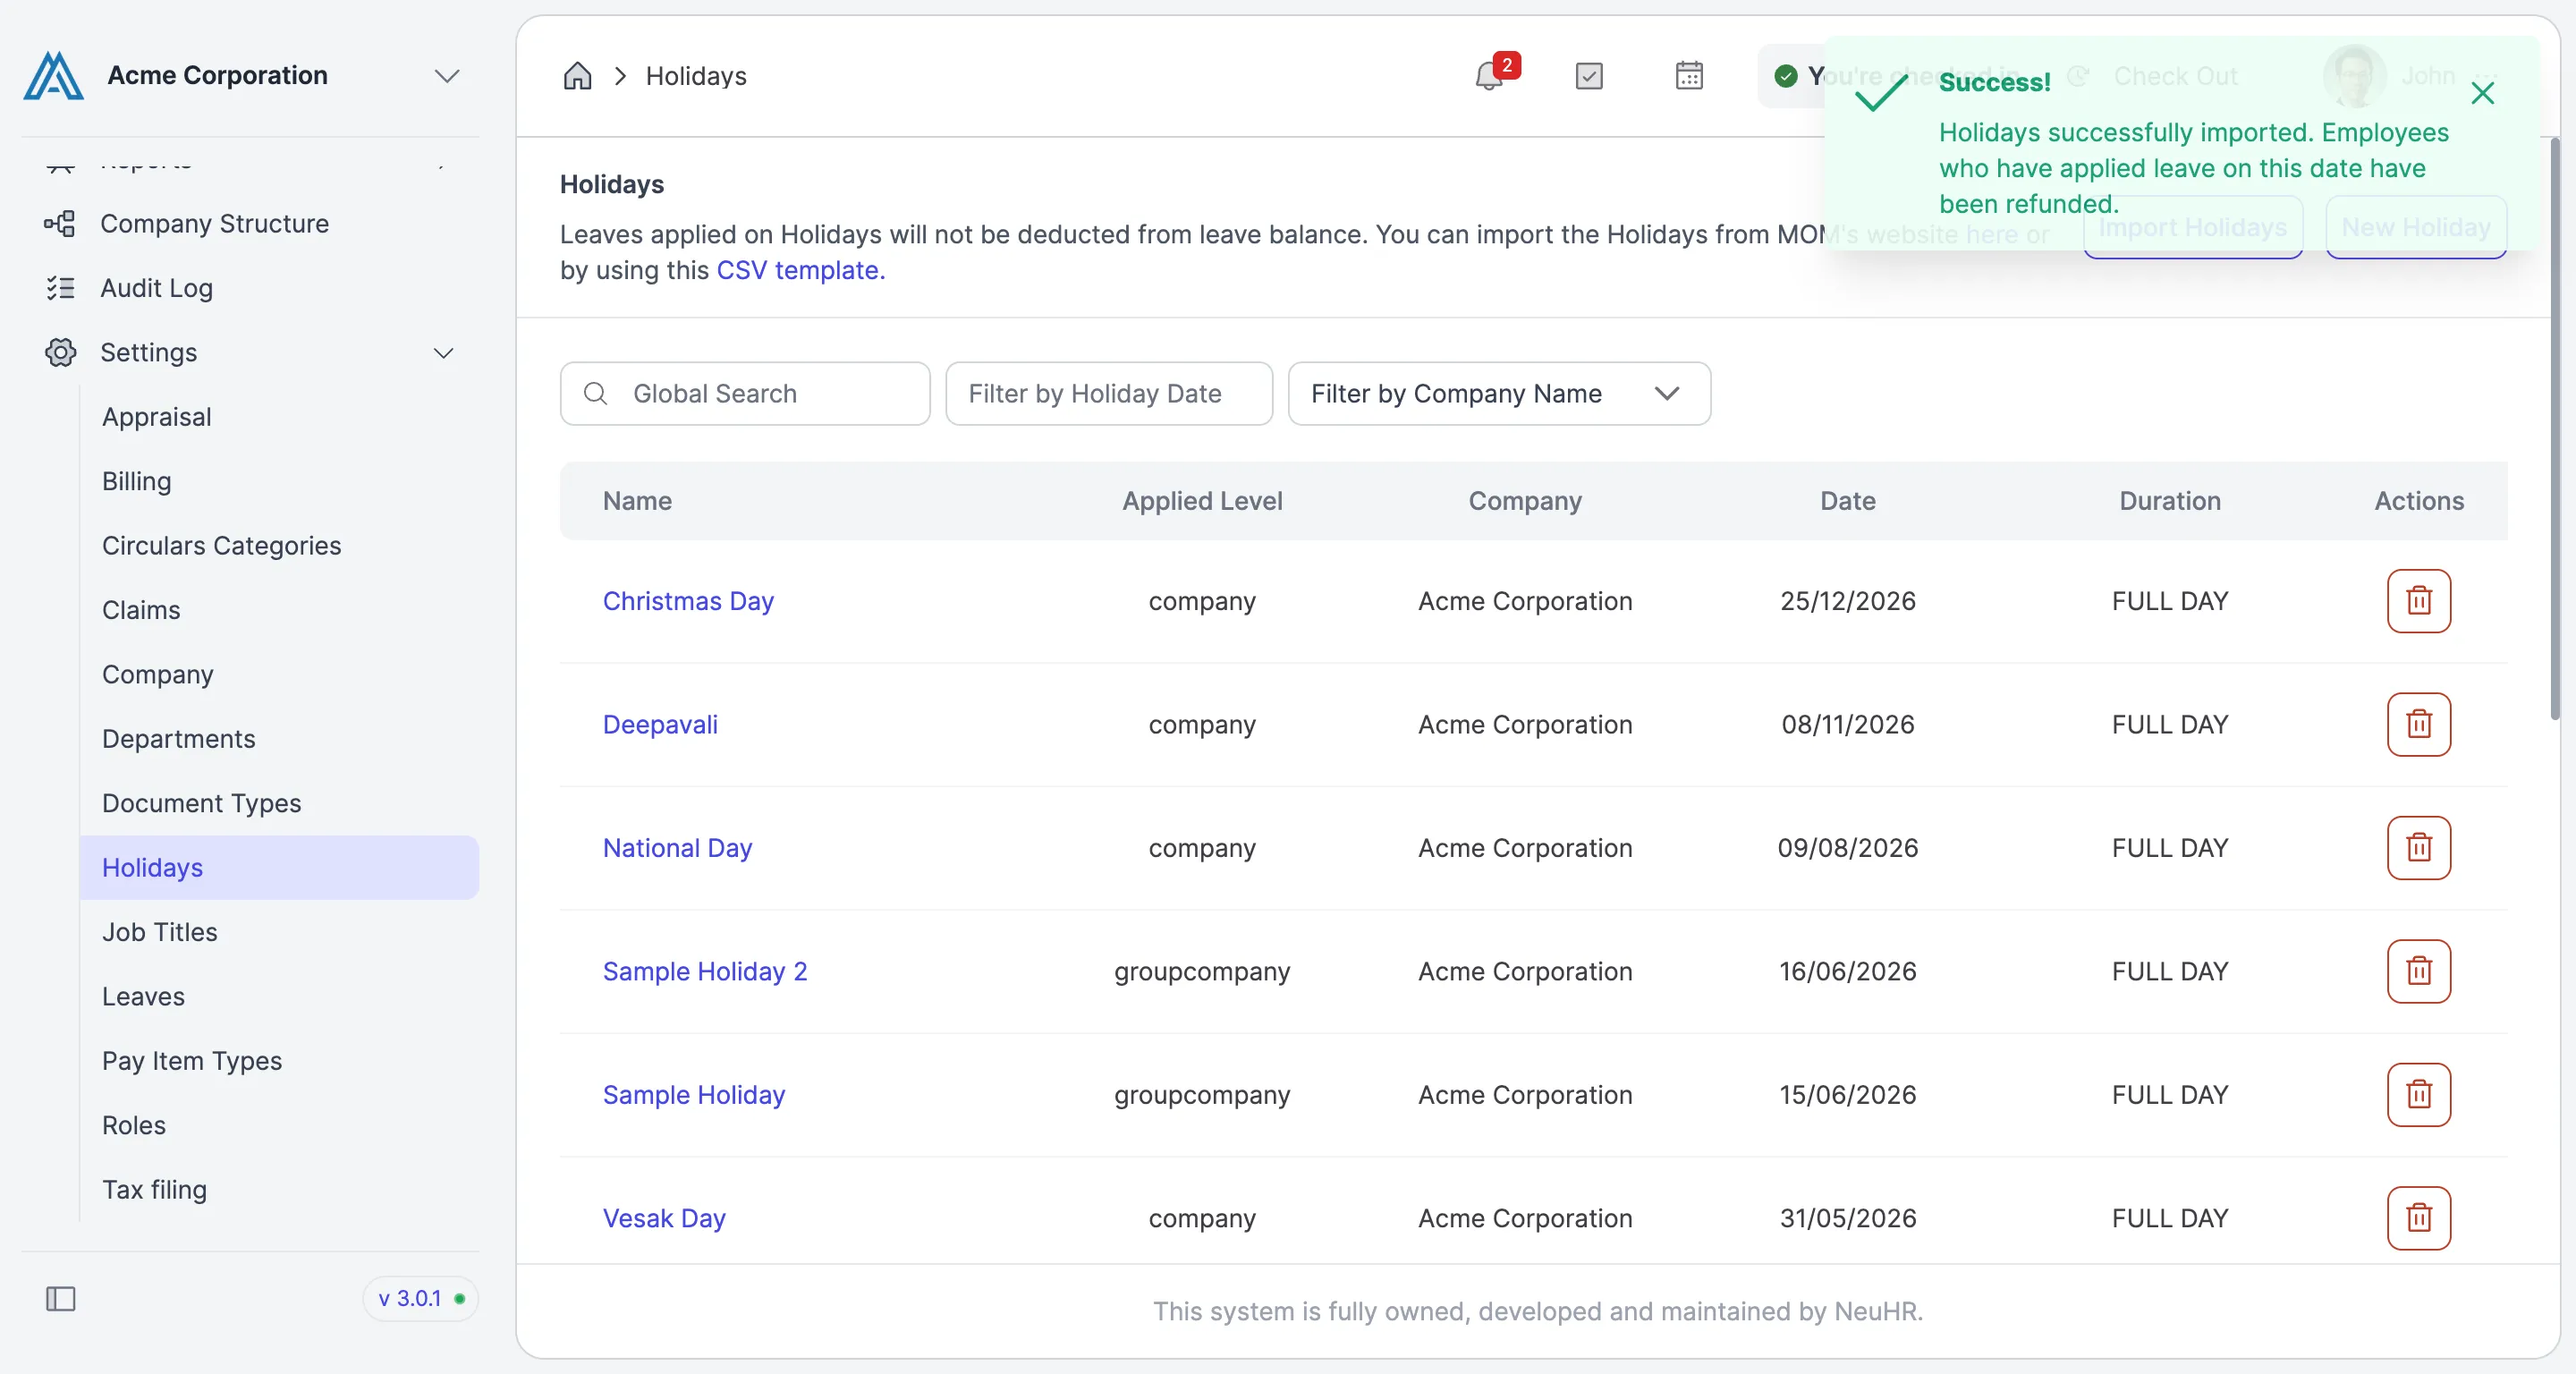Delete the Vesak Day holiday

click(2418, 1218)
